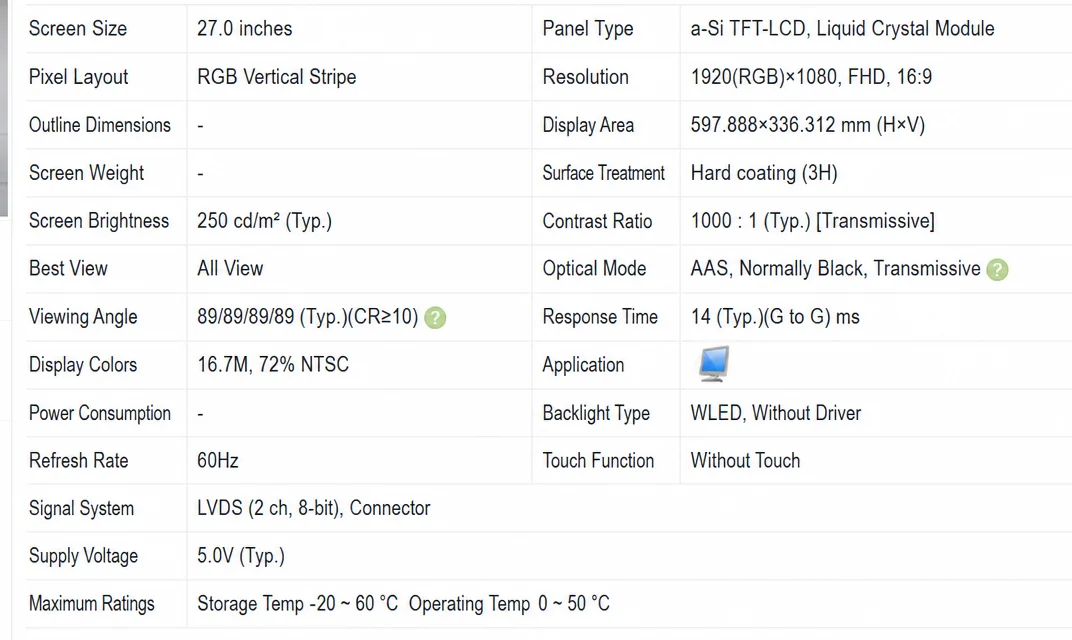Click the 250 cd/m² brightness value
This screenshot has height=640, width=1072.
[265, 221]
